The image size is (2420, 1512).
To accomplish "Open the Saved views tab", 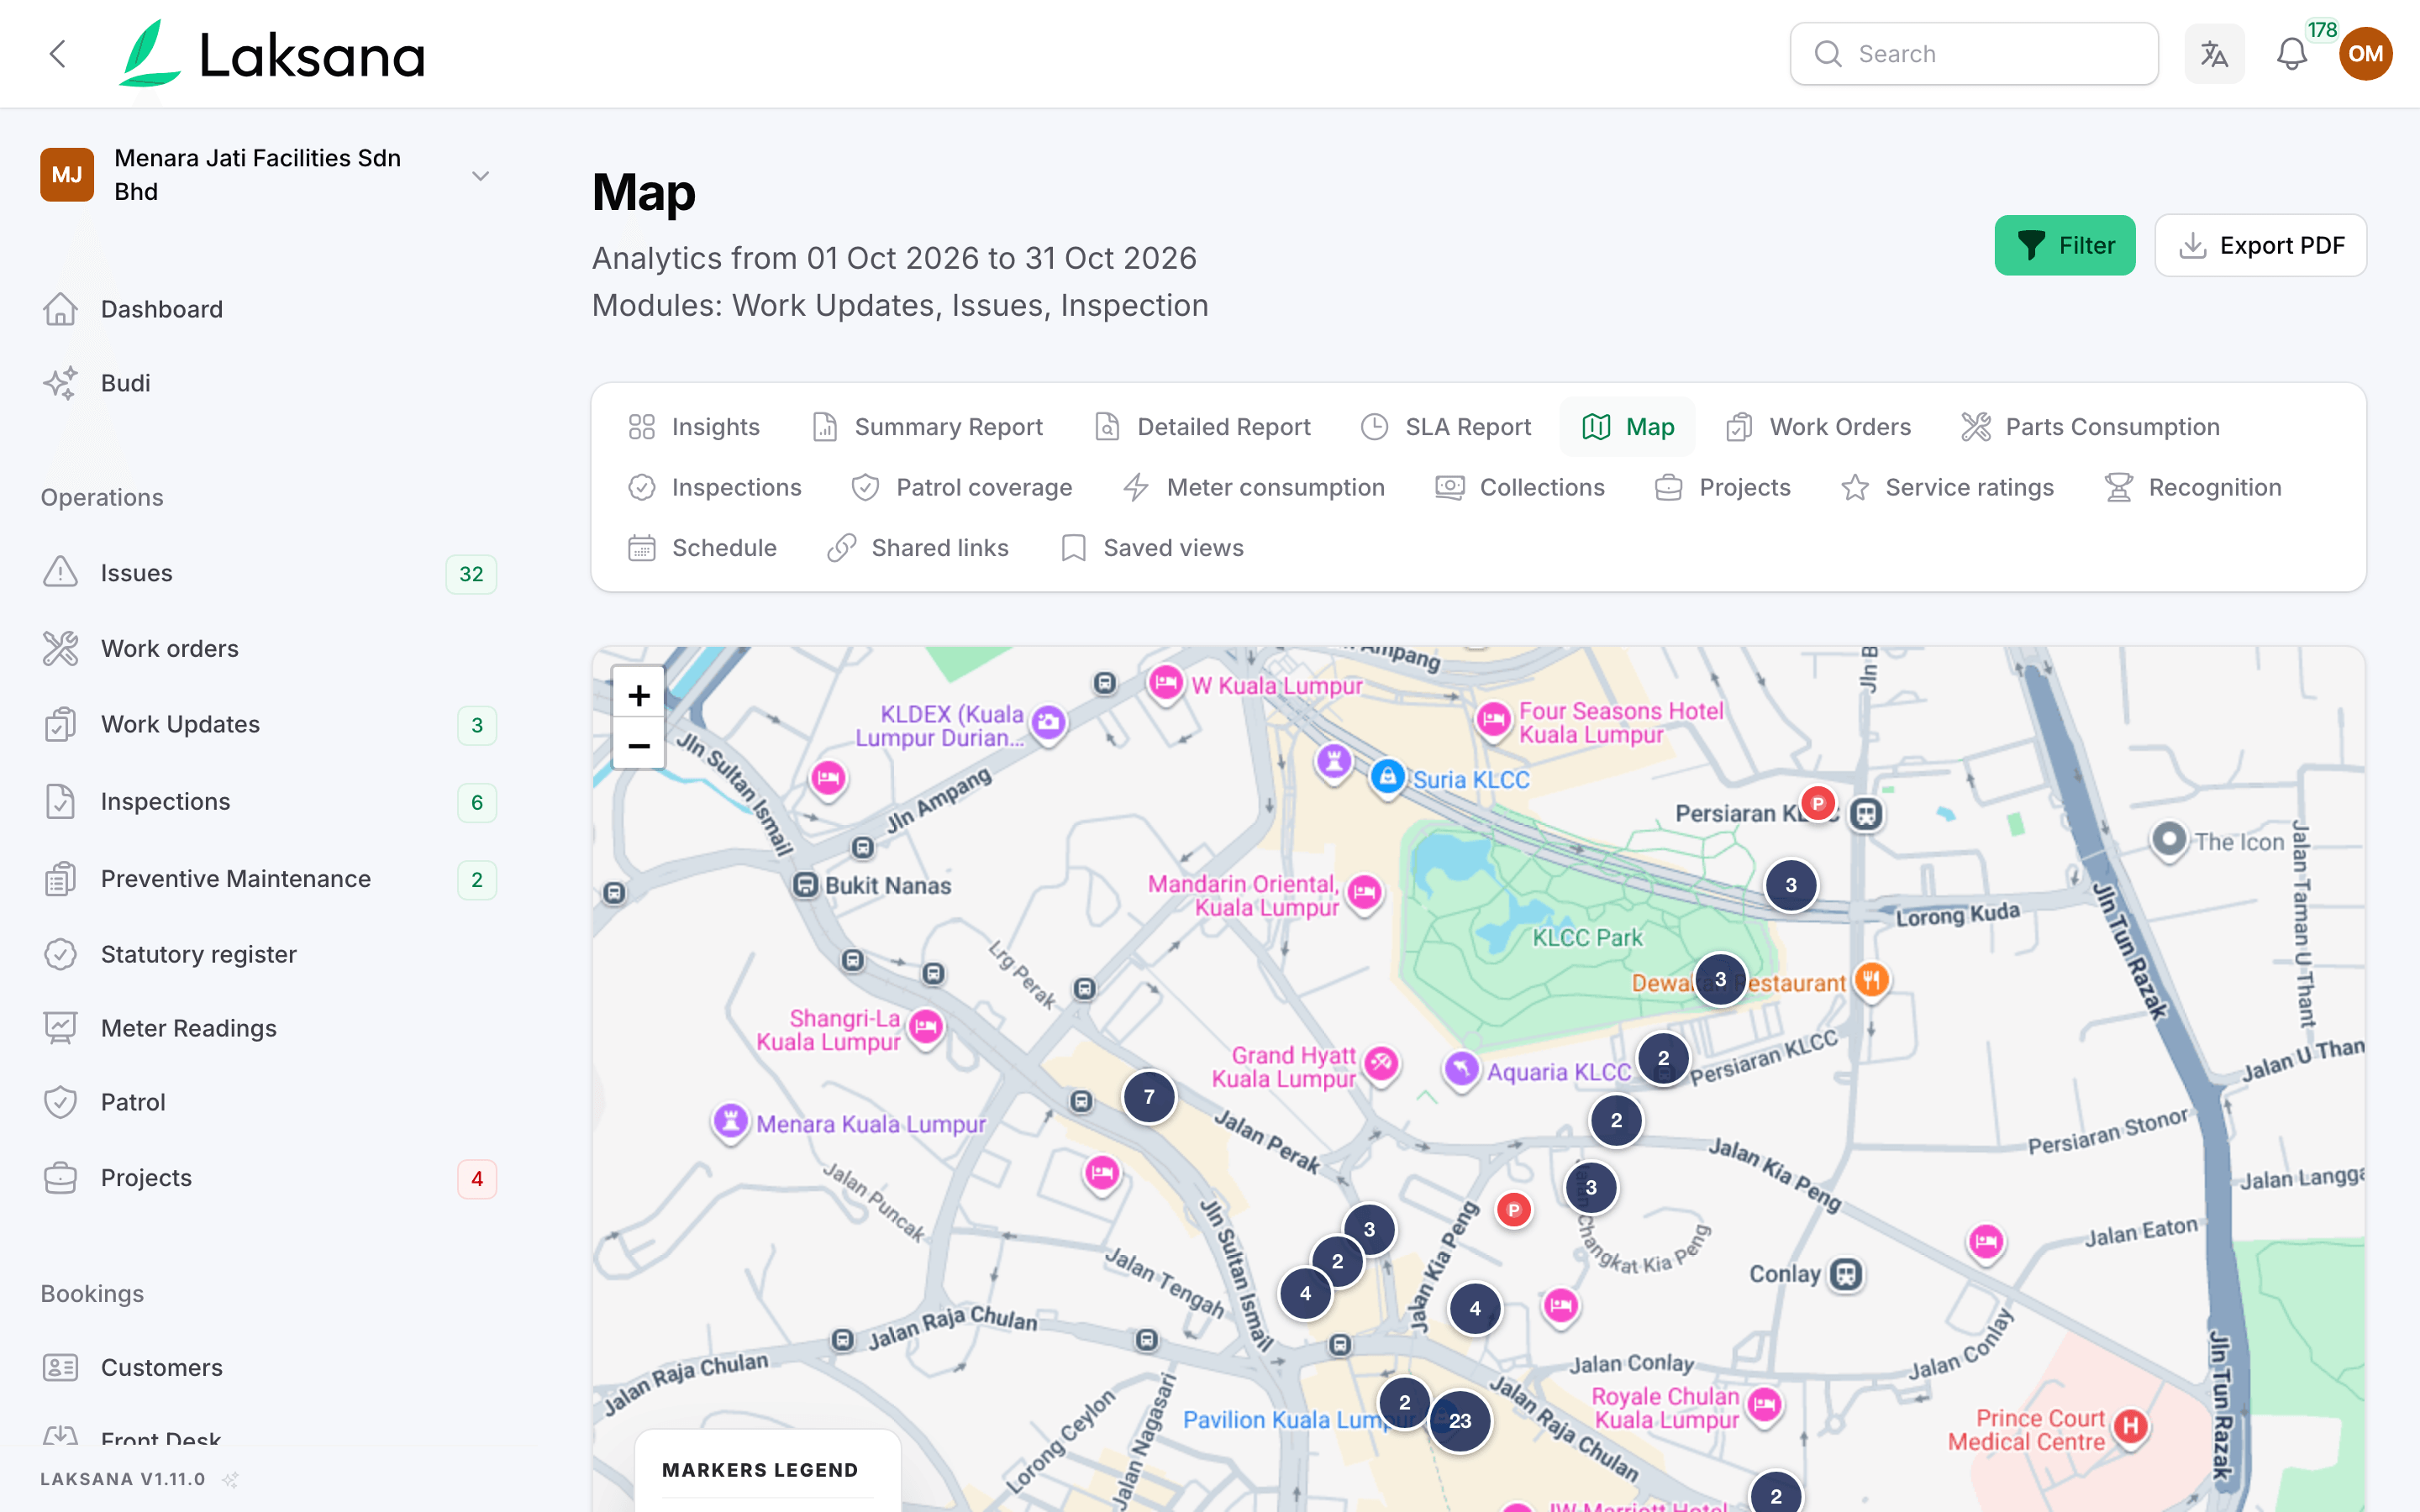I will click(x=1152, y=548).
